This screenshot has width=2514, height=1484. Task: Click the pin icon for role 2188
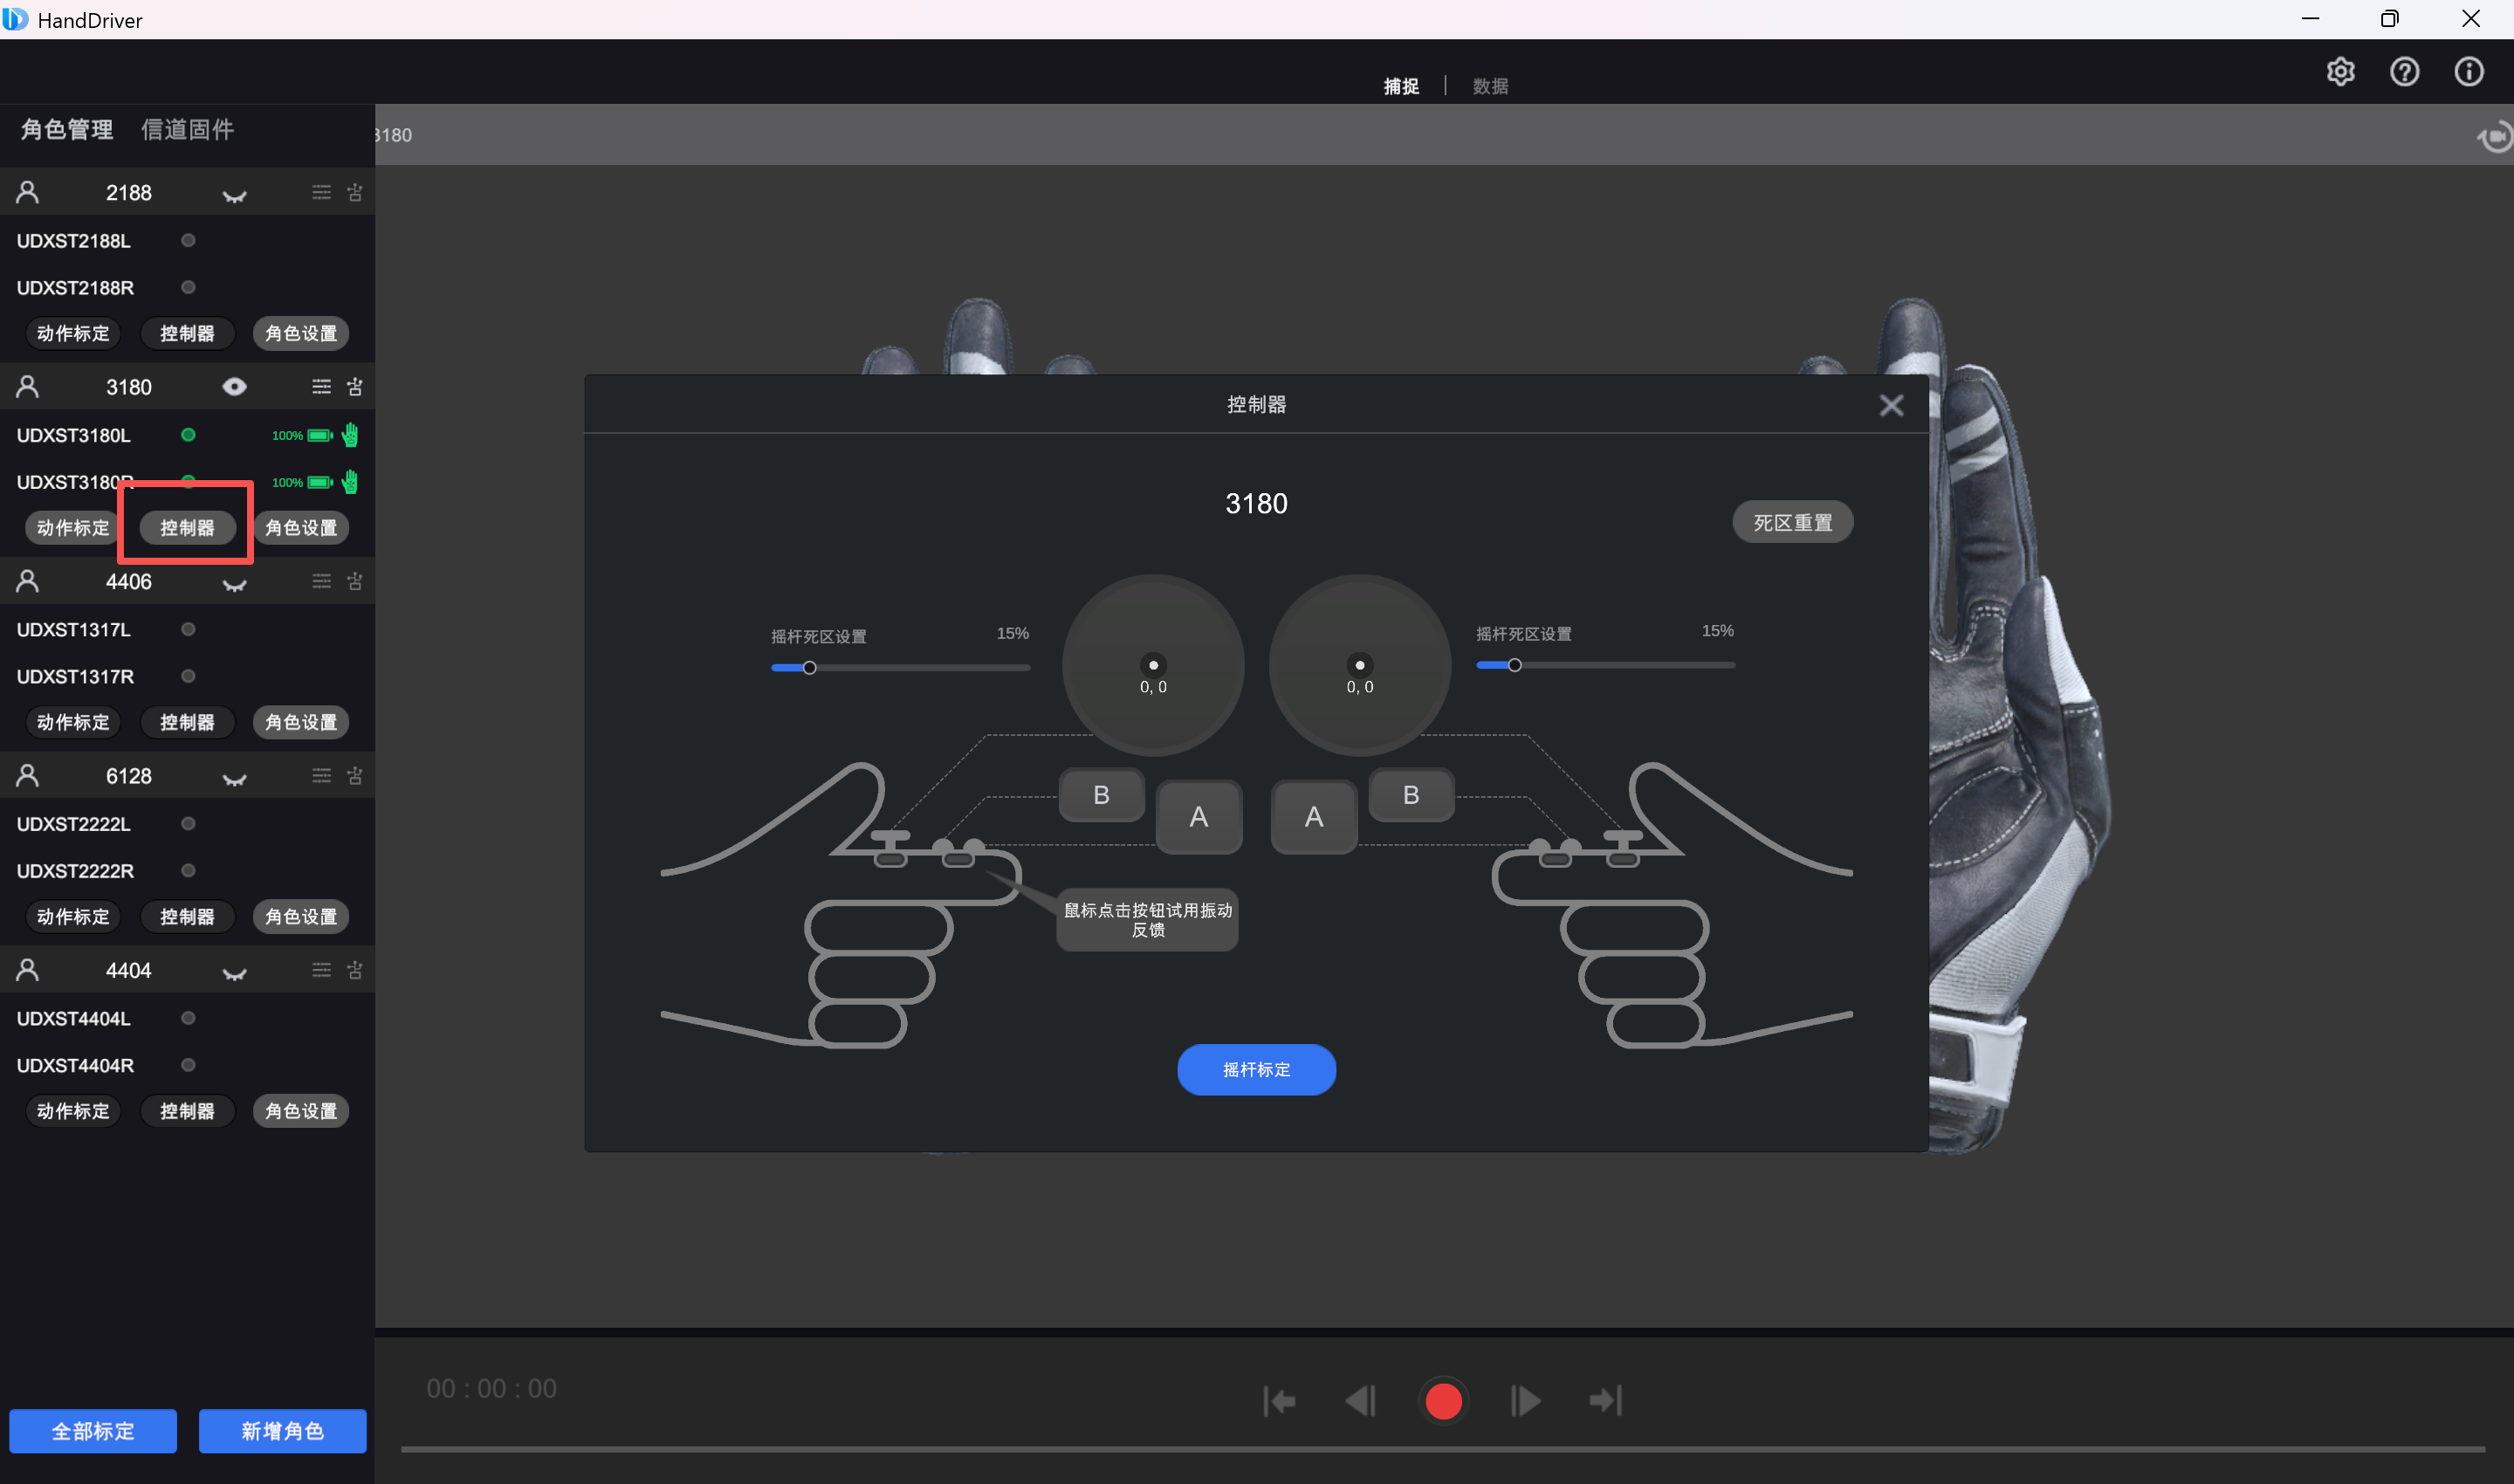point(355,193)
